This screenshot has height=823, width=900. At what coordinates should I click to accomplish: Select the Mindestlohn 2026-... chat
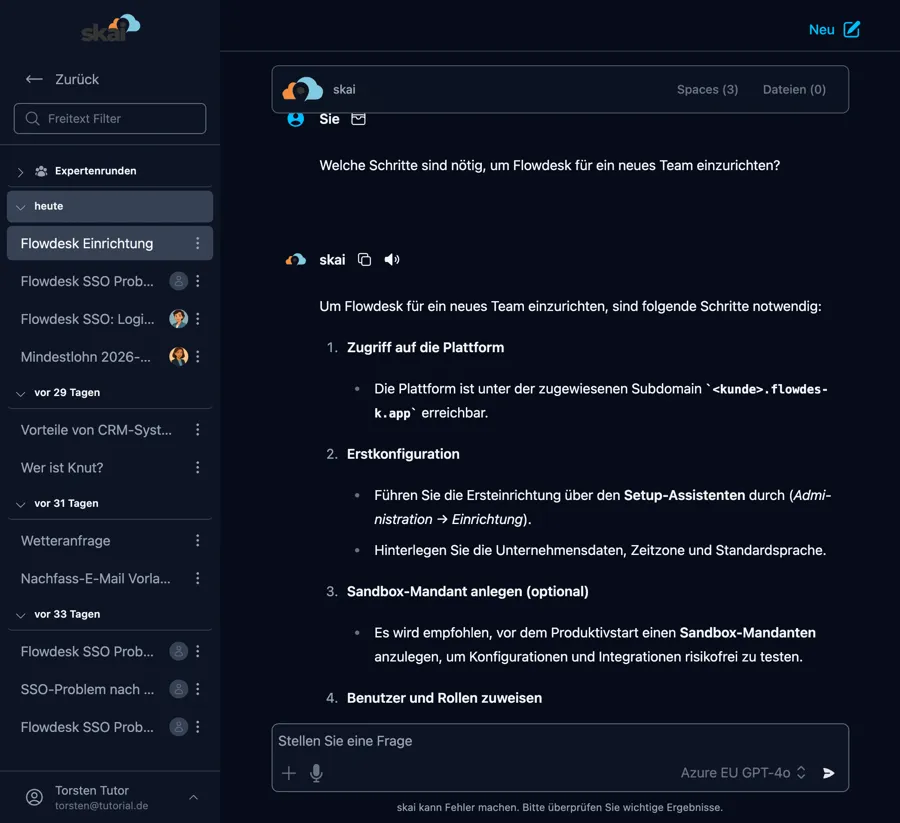[86, 357]
